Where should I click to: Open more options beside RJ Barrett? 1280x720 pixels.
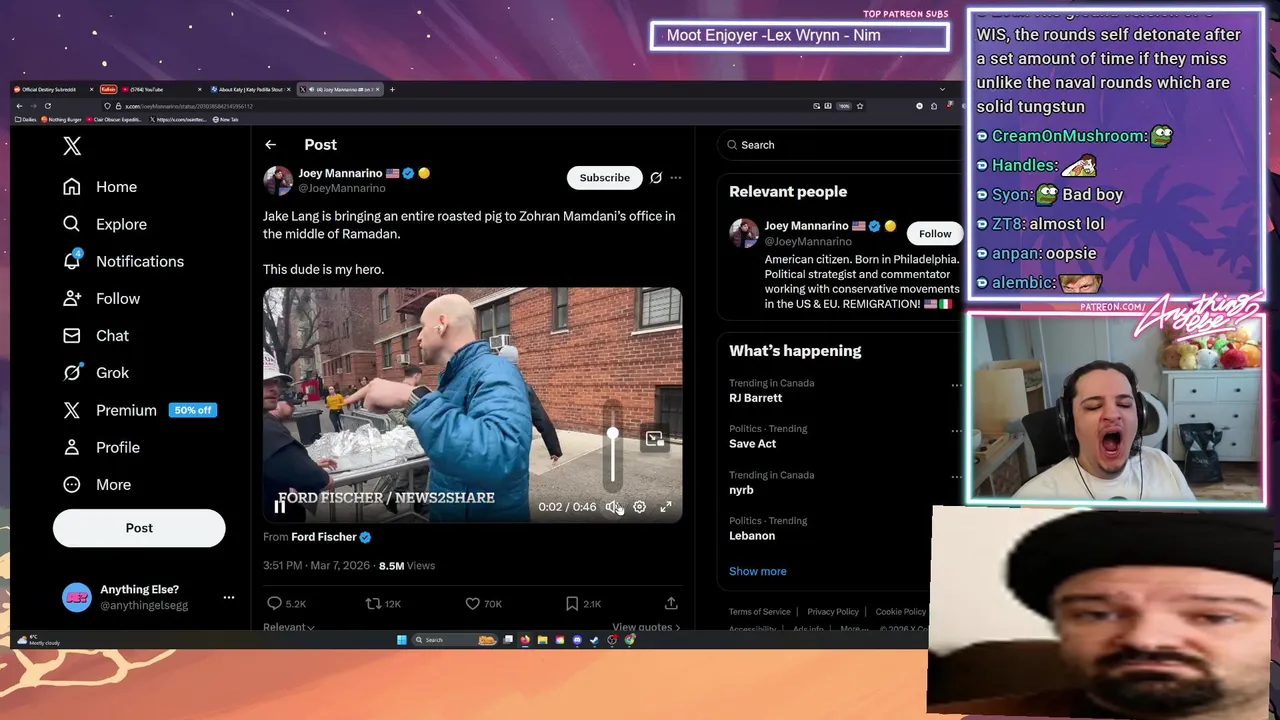click(x=956, y=385)
